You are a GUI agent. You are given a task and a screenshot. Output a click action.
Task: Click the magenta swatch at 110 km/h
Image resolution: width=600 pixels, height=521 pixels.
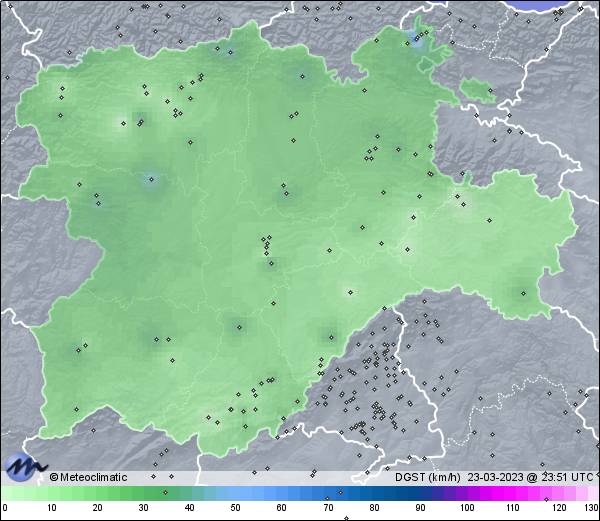pyautogui.click(x=512, y=493)
